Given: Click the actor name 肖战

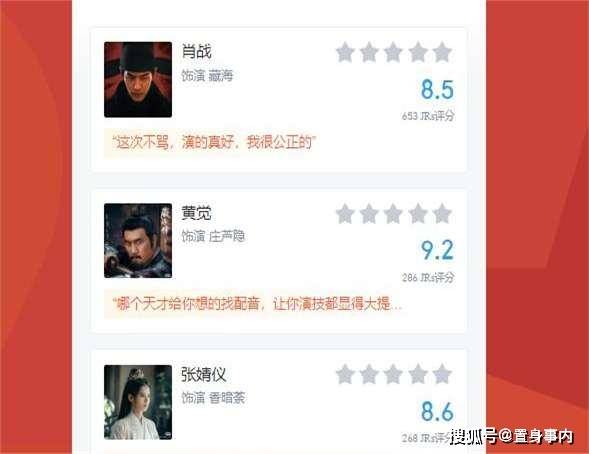Looking at the screenshot, I should 196,51.
